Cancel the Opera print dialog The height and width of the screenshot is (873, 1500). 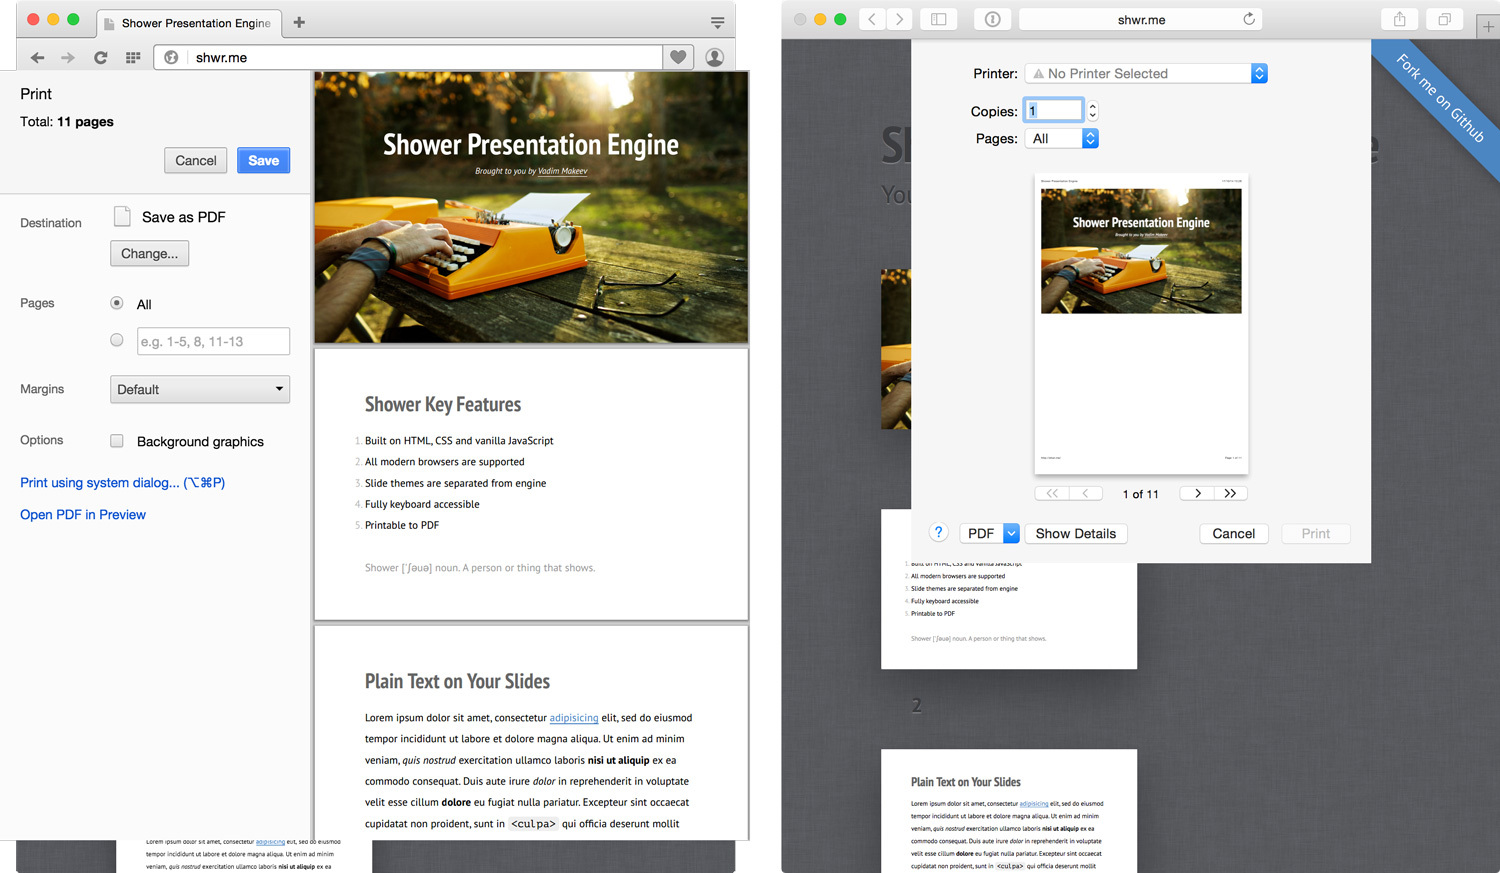point(196,160)
